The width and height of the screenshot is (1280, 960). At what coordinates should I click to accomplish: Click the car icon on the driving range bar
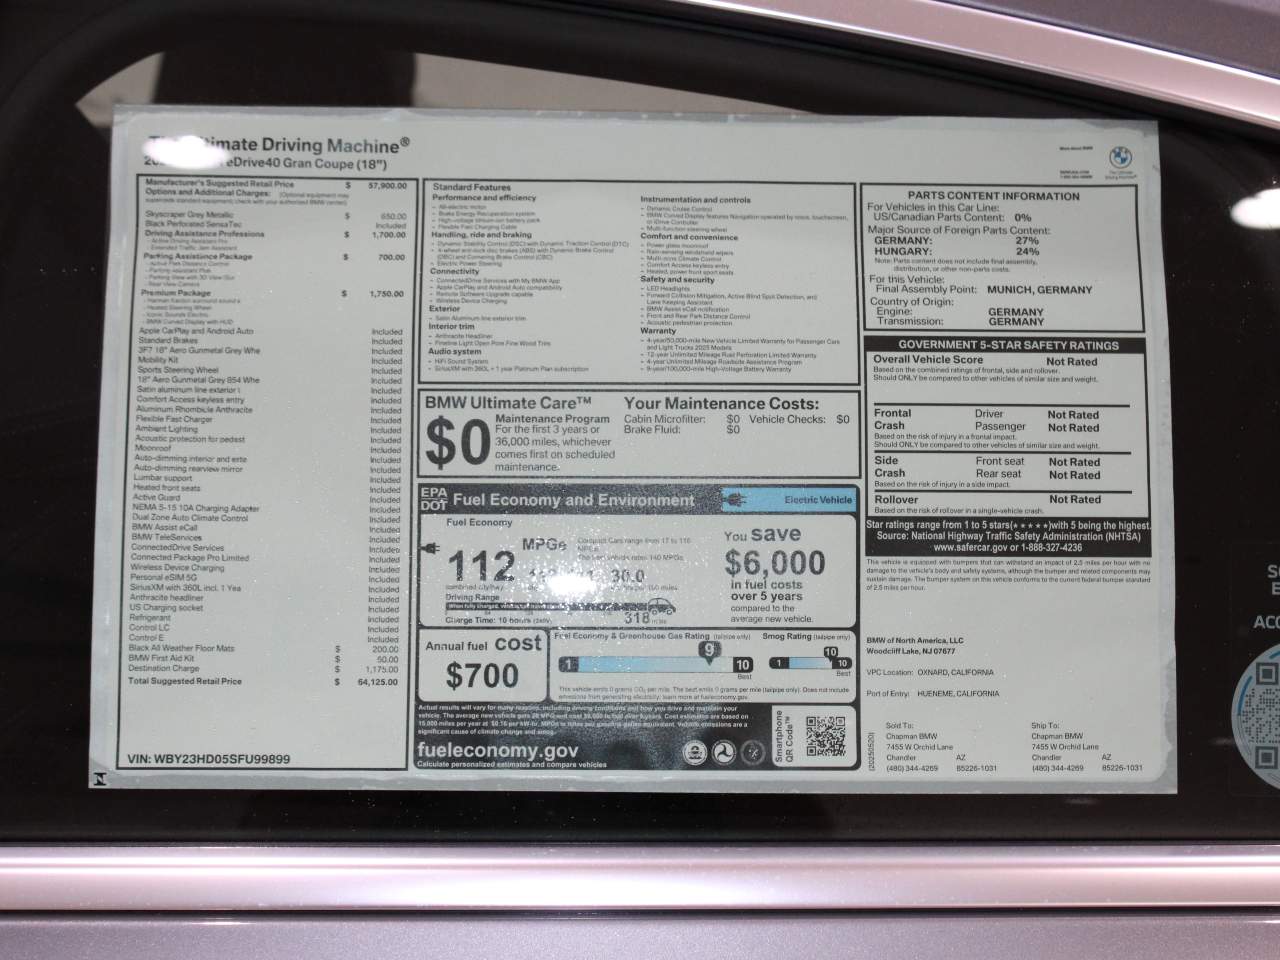click(662, 605)
